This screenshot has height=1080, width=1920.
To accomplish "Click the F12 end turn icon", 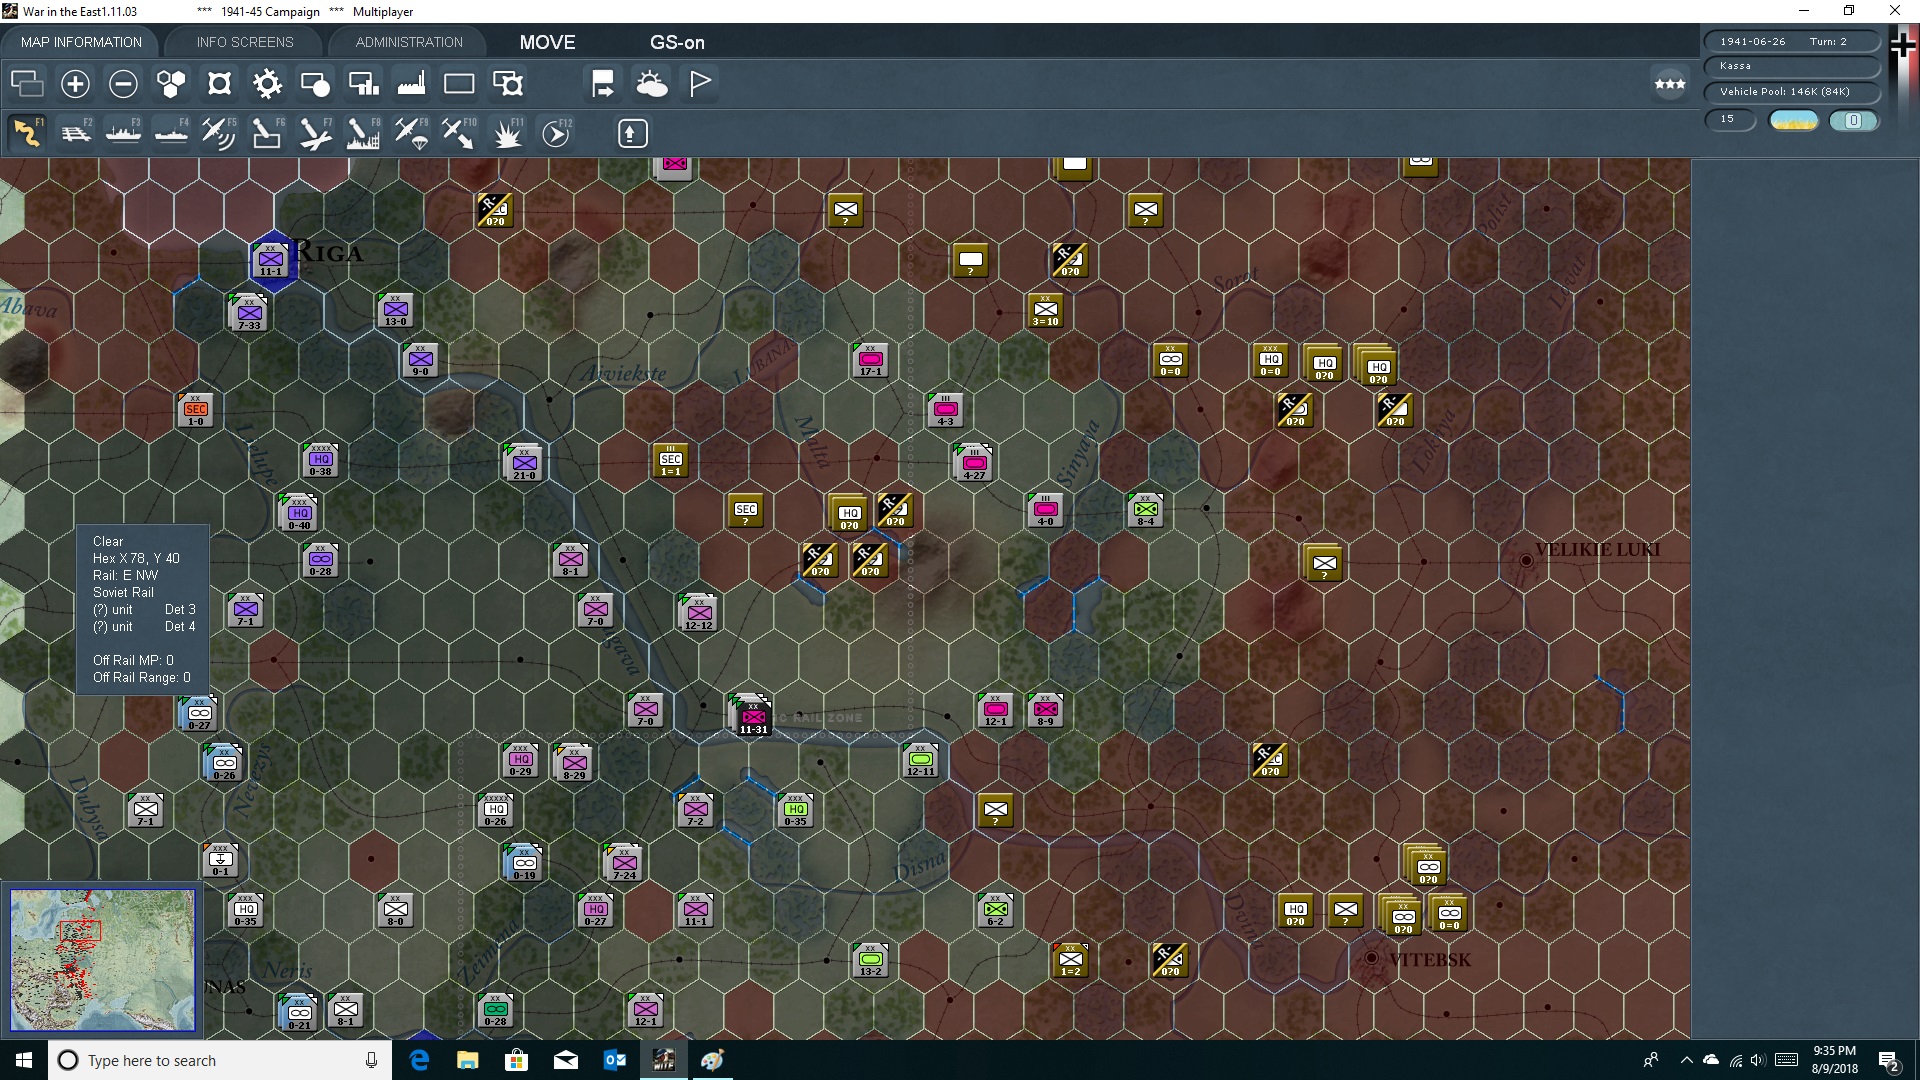I will pyautogui.click(x=556, y=133).
